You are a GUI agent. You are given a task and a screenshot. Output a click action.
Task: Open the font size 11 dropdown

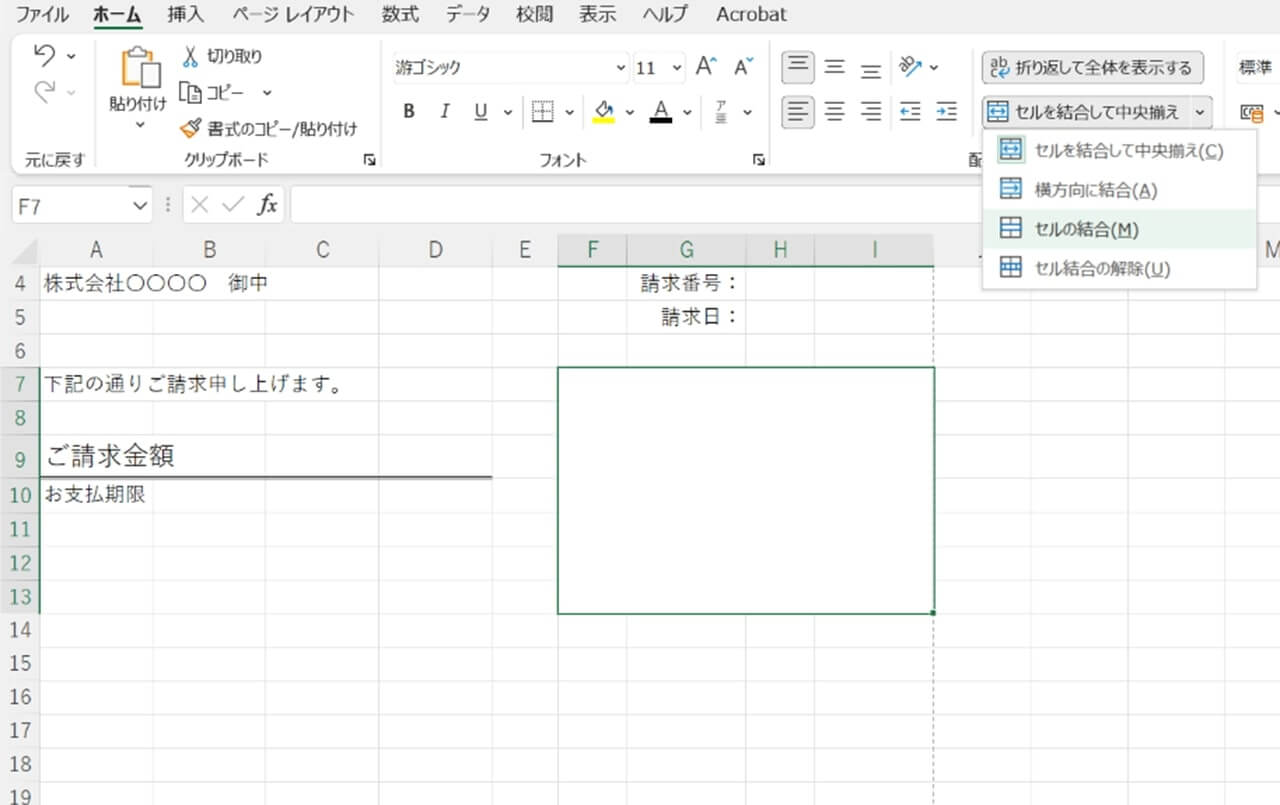677,68
